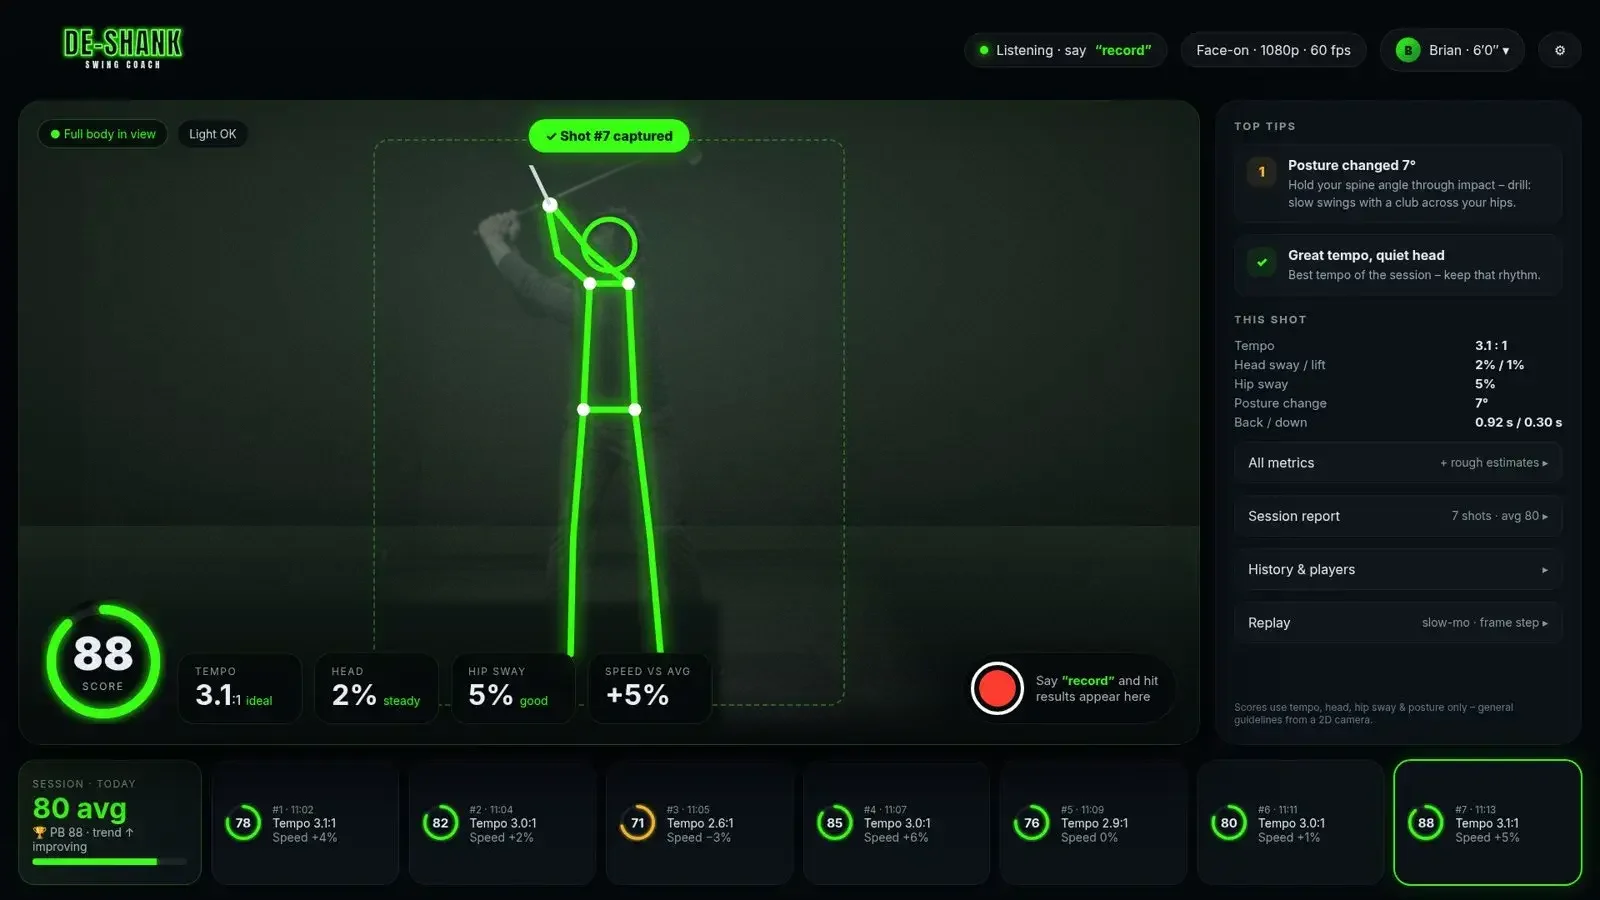Click the red record button
The height and width of the screenshot is (900, 1600).
point(997,688)
